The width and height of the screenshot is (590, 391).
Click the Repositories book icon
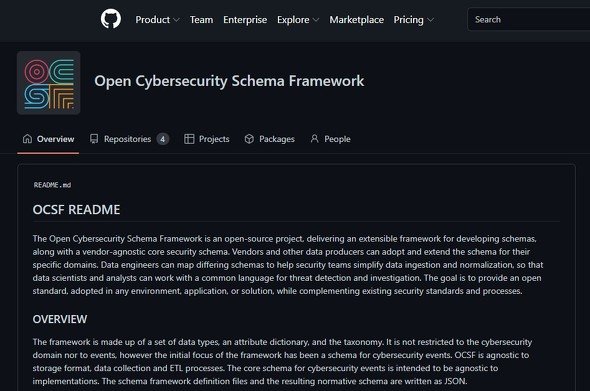pyautogui.click(x=94, y=139)
